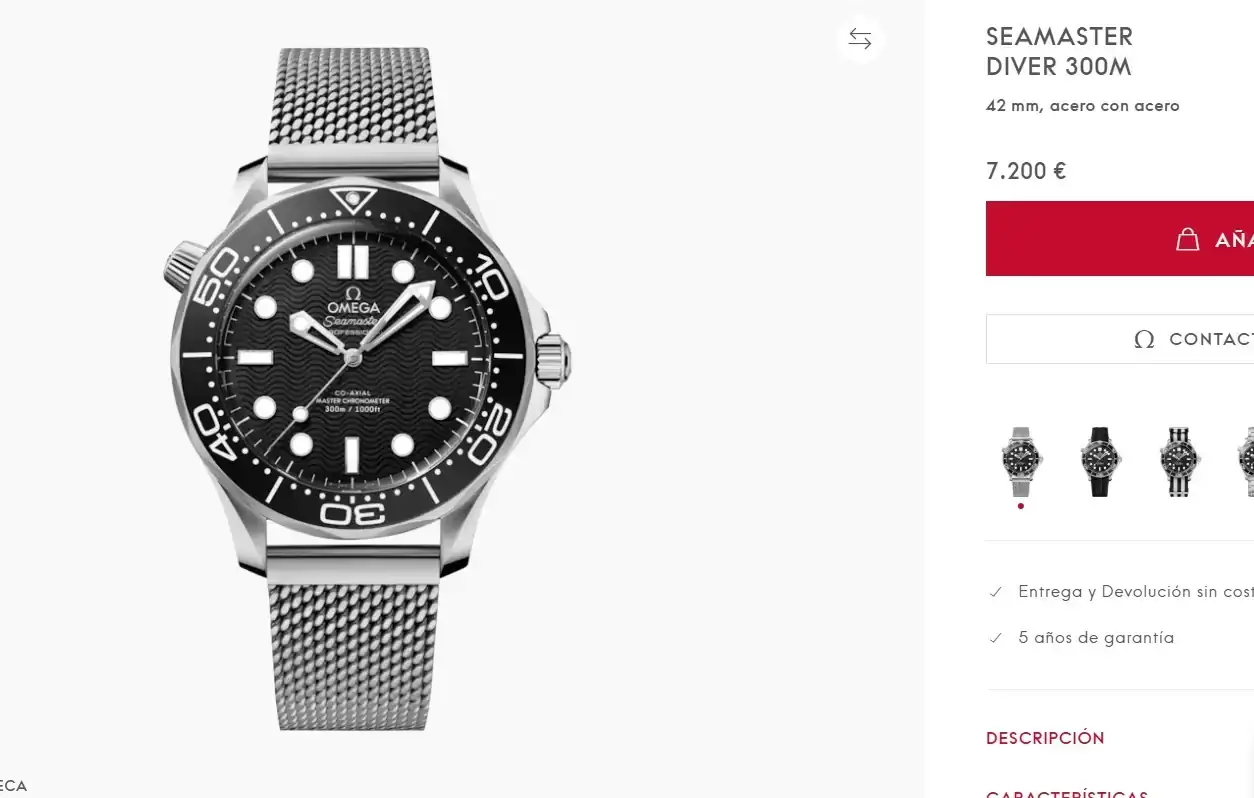
Task: Click the 42 mm, acero con acero subtitle
Action: tap(1082, 106)
